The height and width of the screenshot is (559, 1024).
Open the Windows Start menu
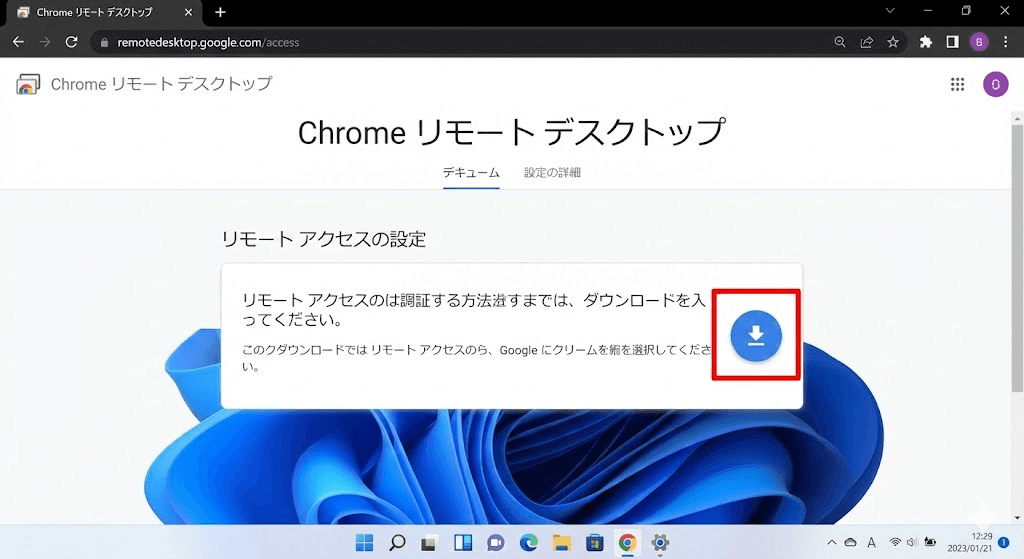pos(364,543)
